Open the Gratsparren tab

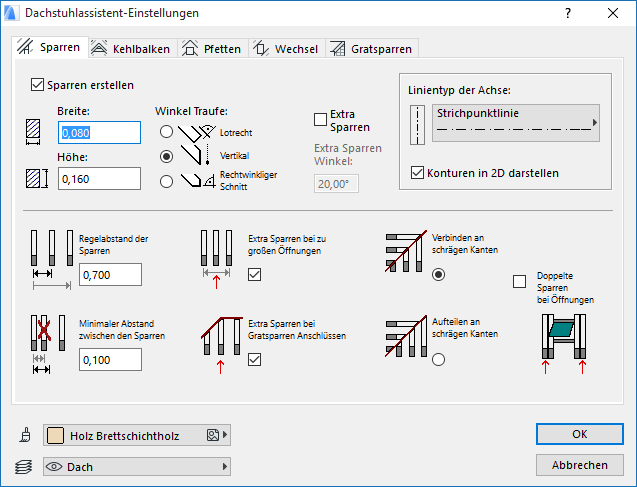click(369, 48)
